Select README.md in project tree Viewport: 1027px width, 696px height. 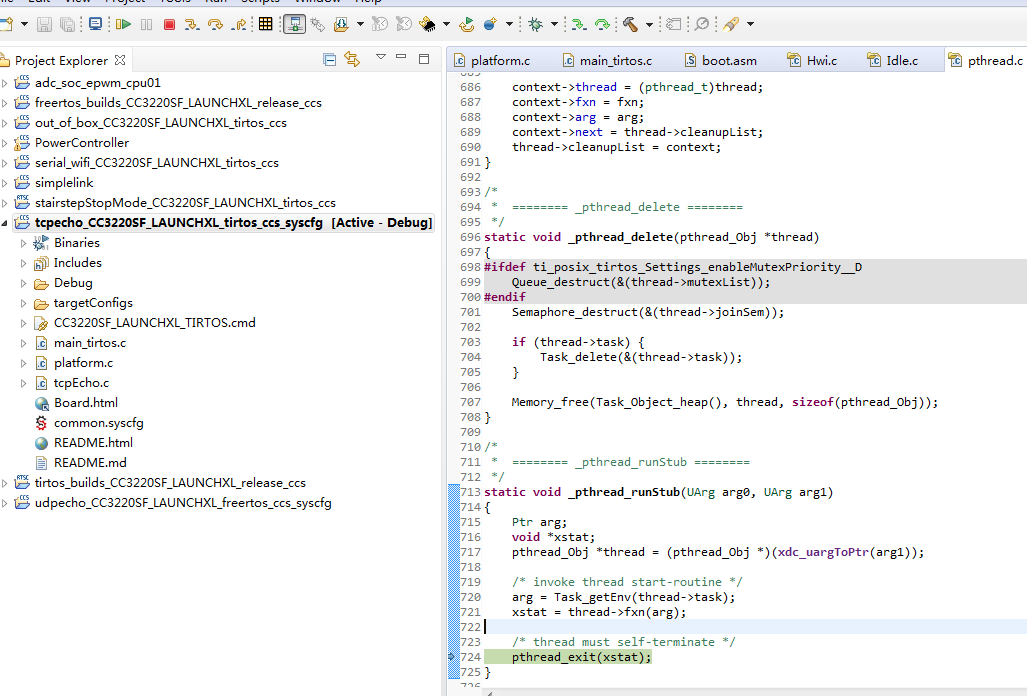(x=90, y=463)
